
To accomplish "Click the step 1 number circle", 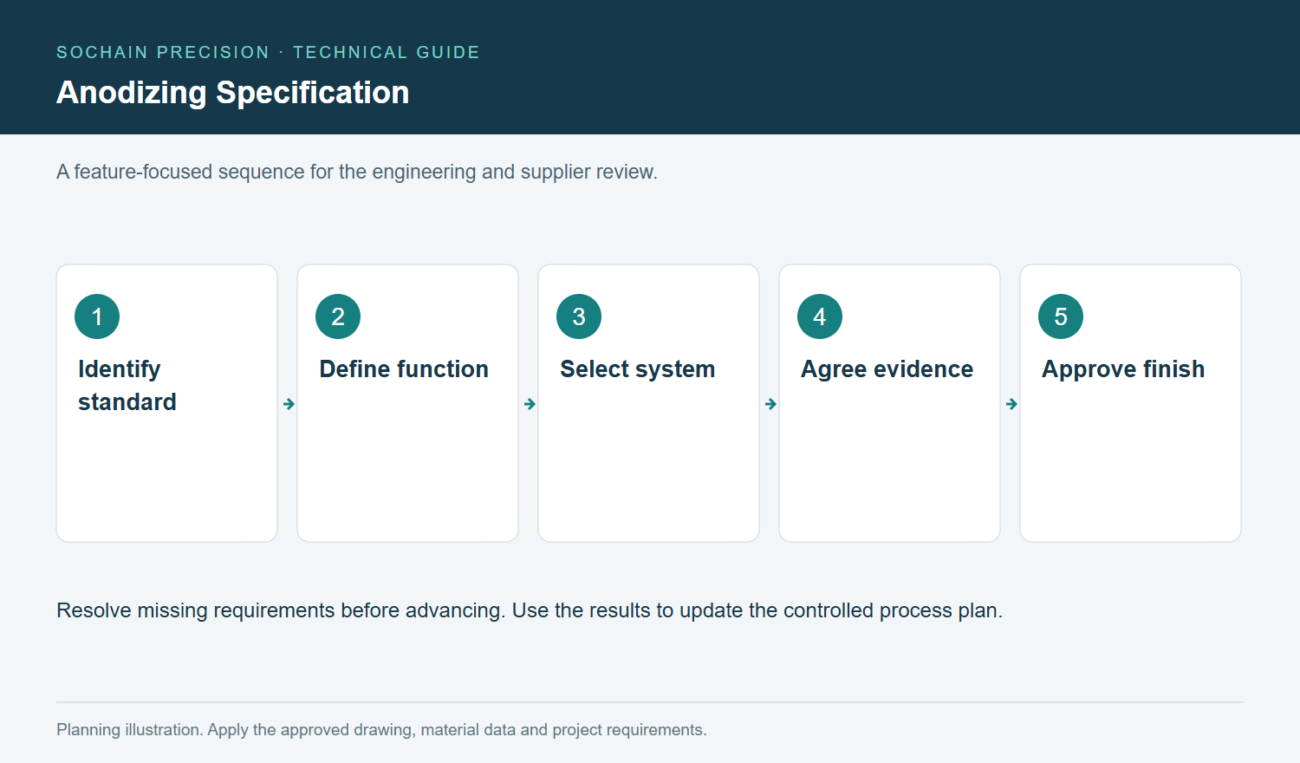I will [x=97, y=317].
